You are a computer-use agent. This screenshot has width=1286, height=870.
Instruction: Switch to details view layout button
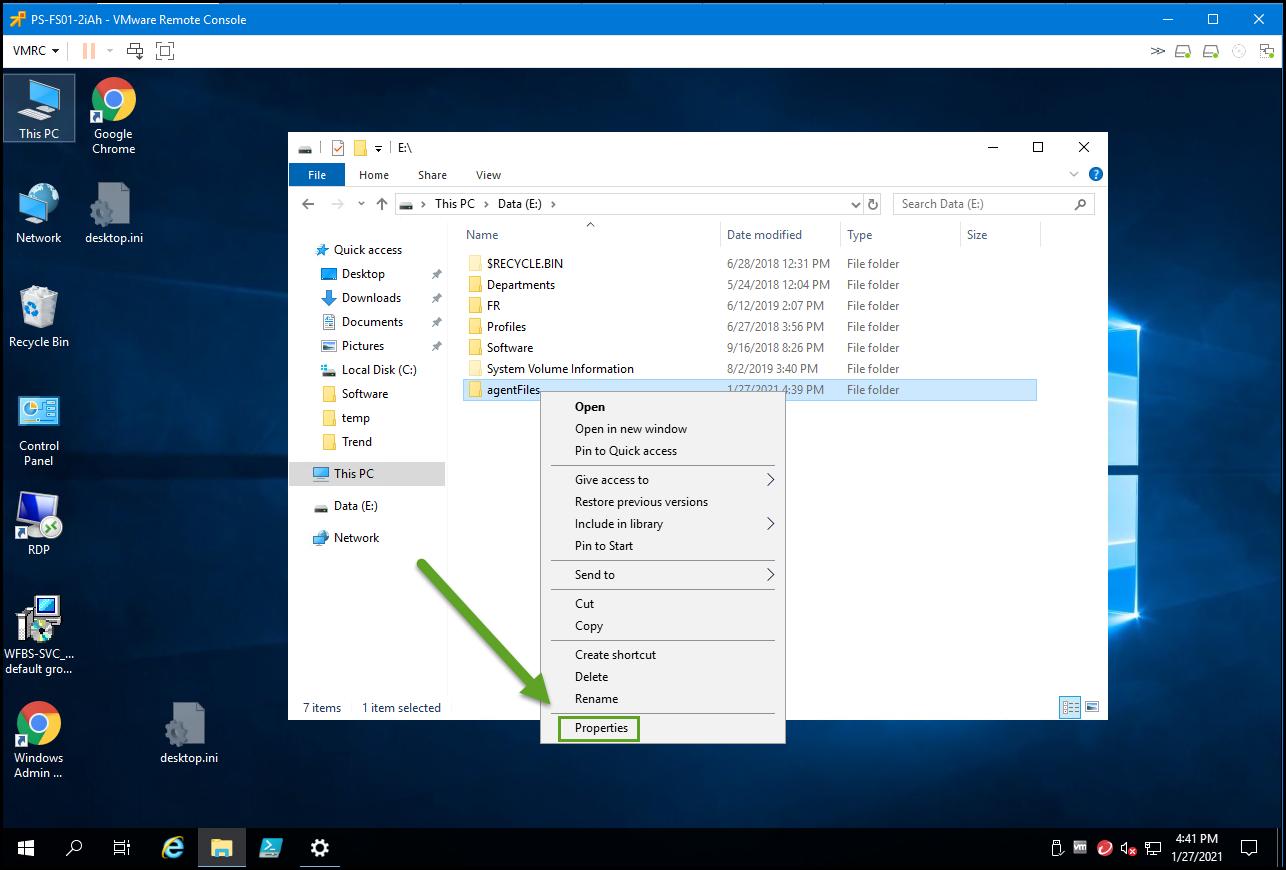point(1070,707)
